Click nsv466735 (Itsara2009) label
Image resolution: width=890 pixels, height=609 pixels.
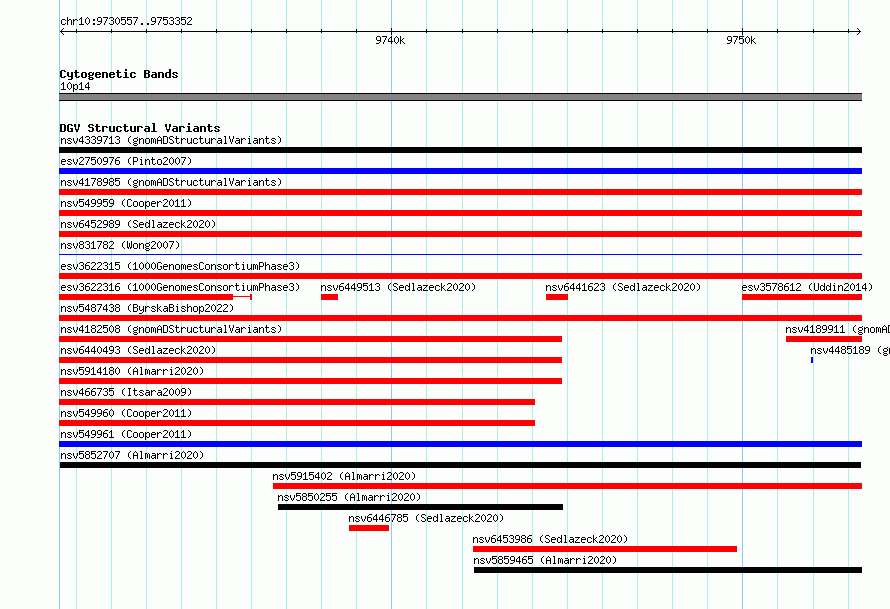(126, 392)
